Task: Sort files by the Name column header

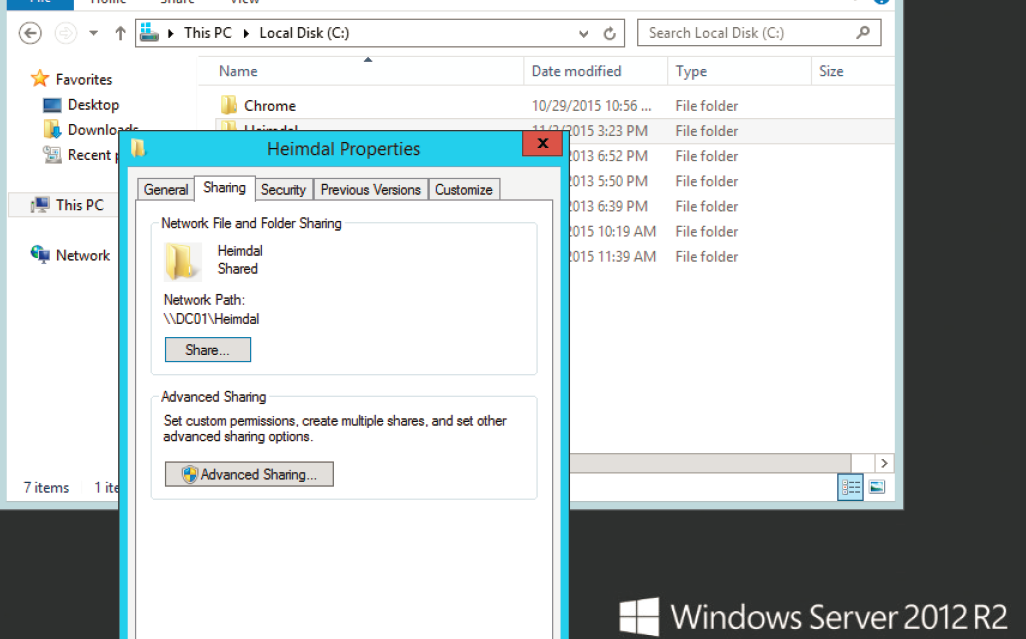Action: tap(238, 71)
